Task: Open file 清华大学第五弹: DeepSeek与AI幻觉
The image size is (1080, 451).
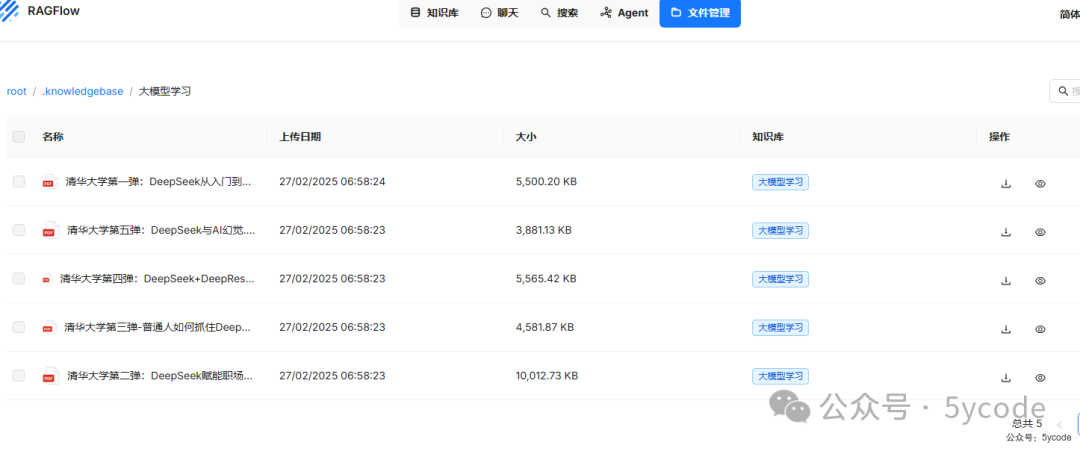Action: point(161,230)
